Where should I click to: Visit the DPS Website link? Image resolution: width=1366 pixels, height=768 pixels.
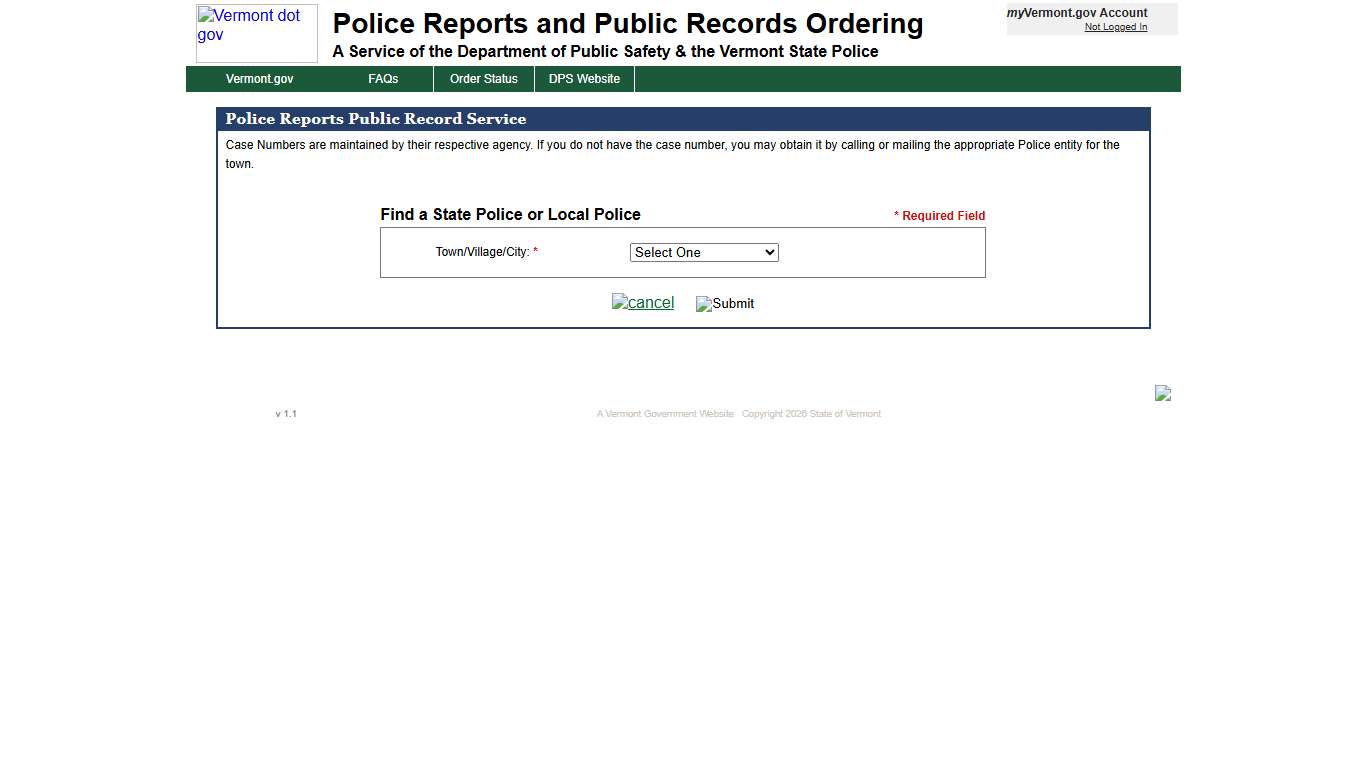click(x=584, y=78)
